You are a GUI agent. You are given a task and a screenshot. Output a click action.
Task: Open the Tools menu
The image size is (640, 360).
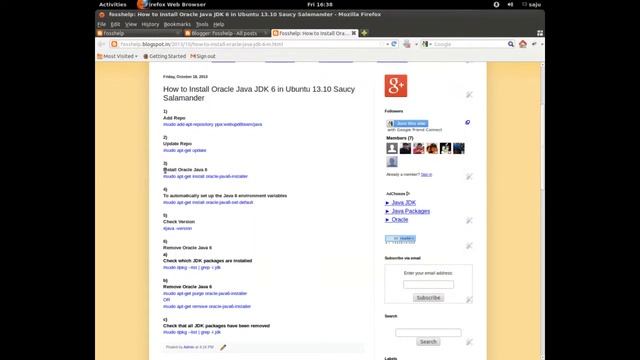[202, 24]
